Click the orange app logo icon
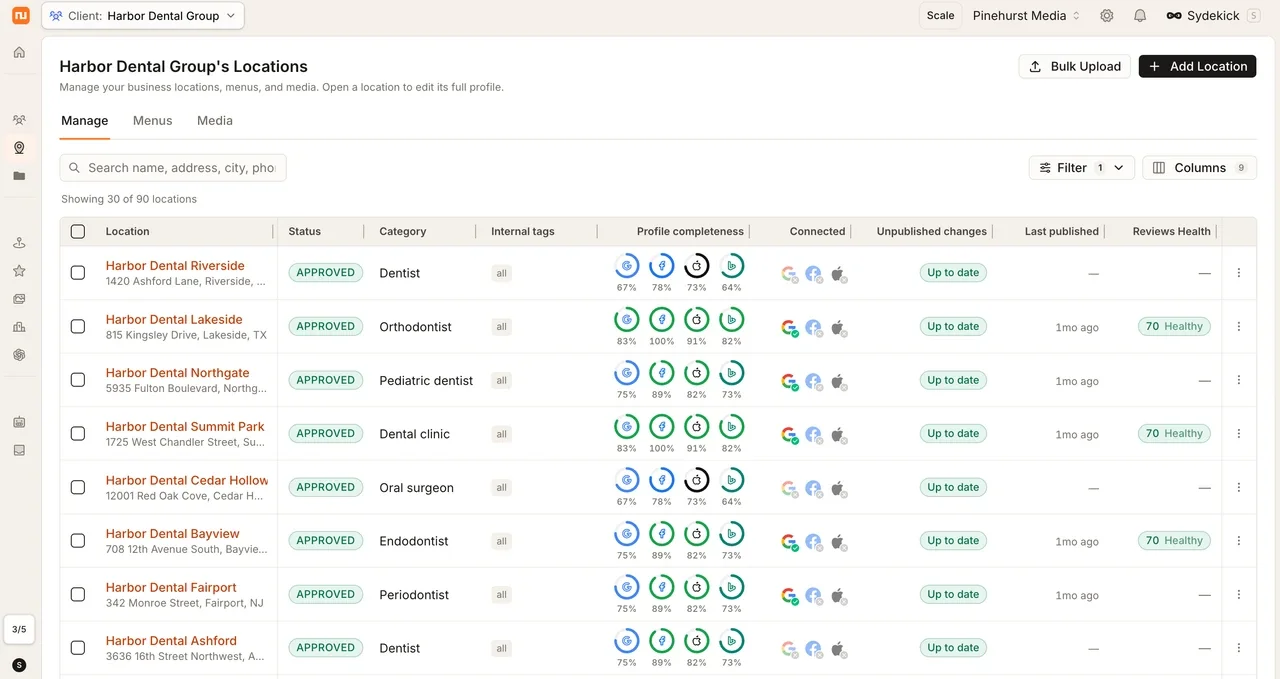The height and width of the screenshot is (679, 1280). point(20,15)
